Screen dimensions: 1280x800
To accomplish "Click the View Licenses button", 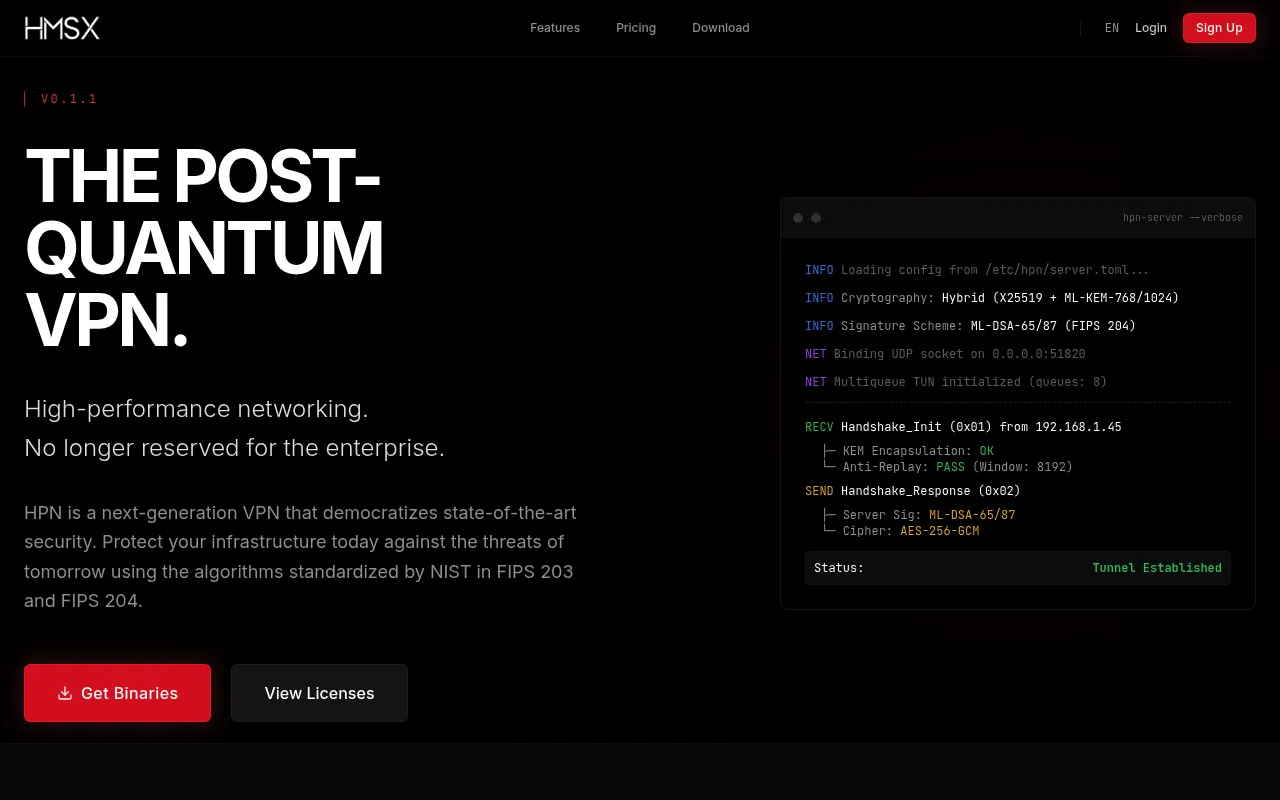I will [319, 693].
